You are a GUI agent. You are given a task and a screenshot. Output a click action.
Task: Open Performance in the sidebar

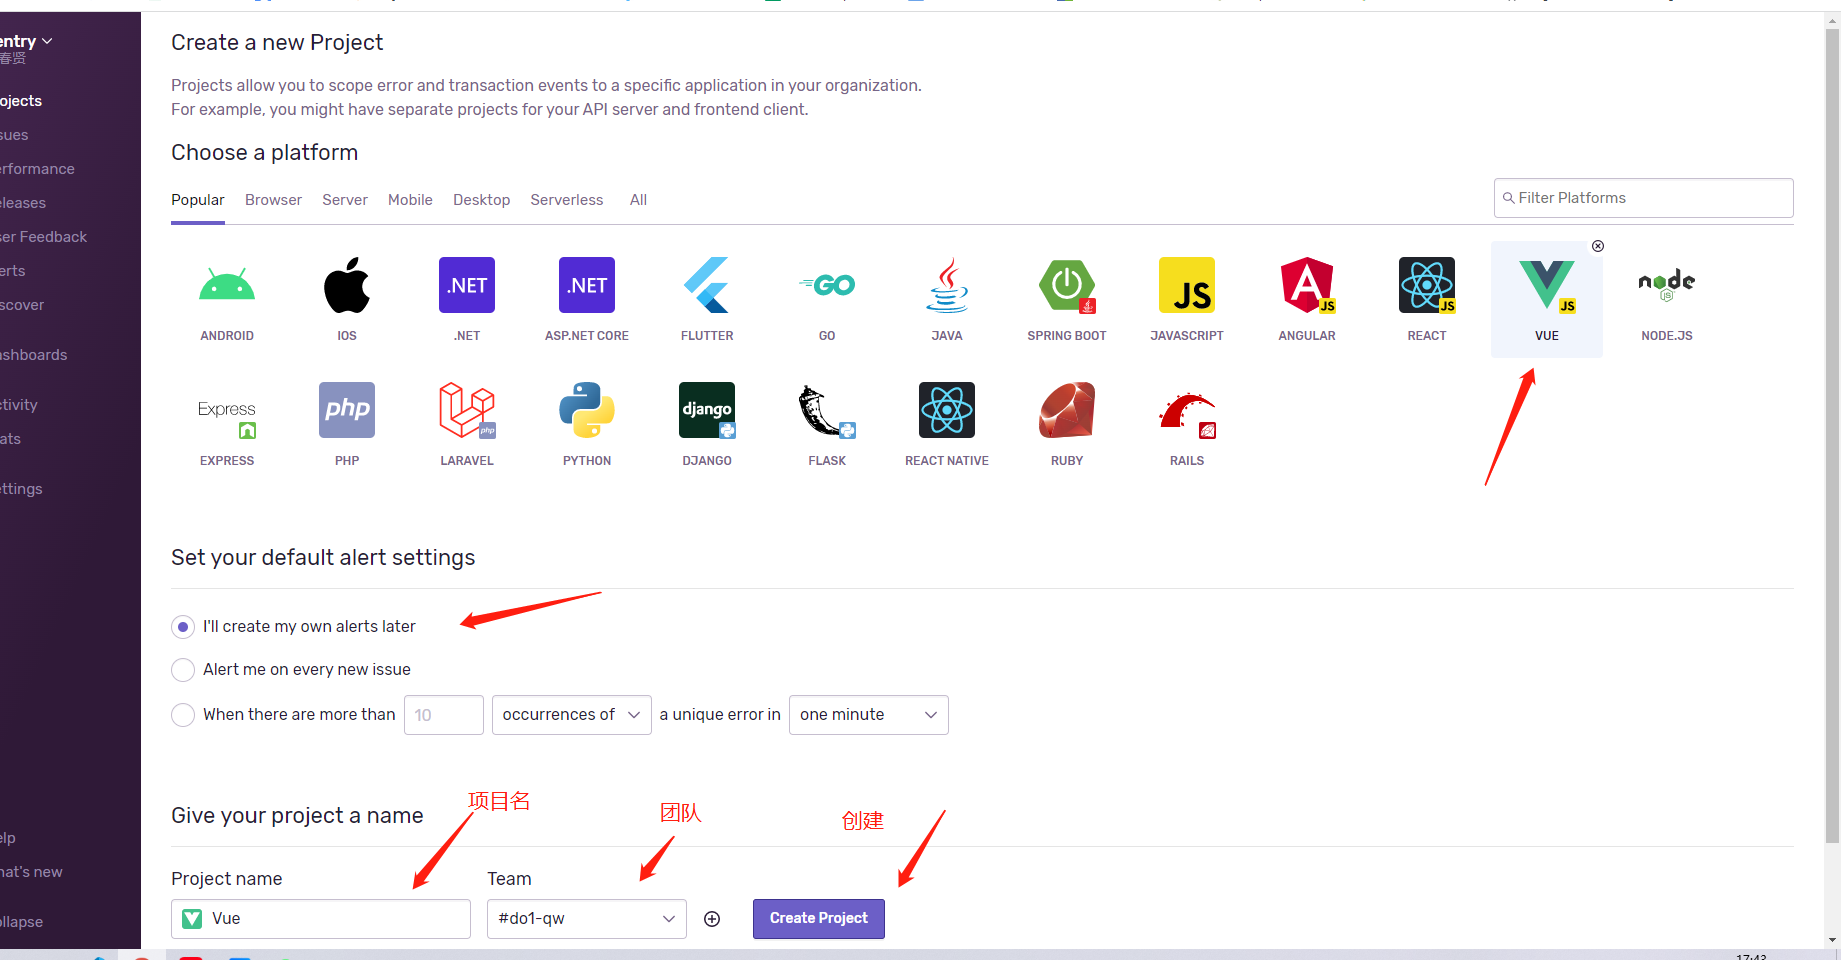pyautogui.click(x=37, y=169)
